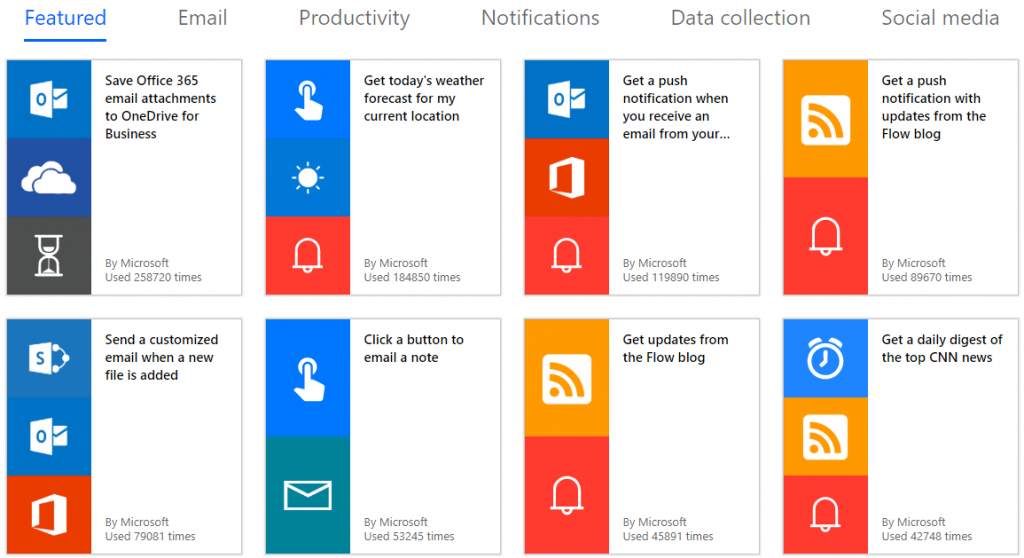Click 'Used 79081 times' text

coord(150,536)
